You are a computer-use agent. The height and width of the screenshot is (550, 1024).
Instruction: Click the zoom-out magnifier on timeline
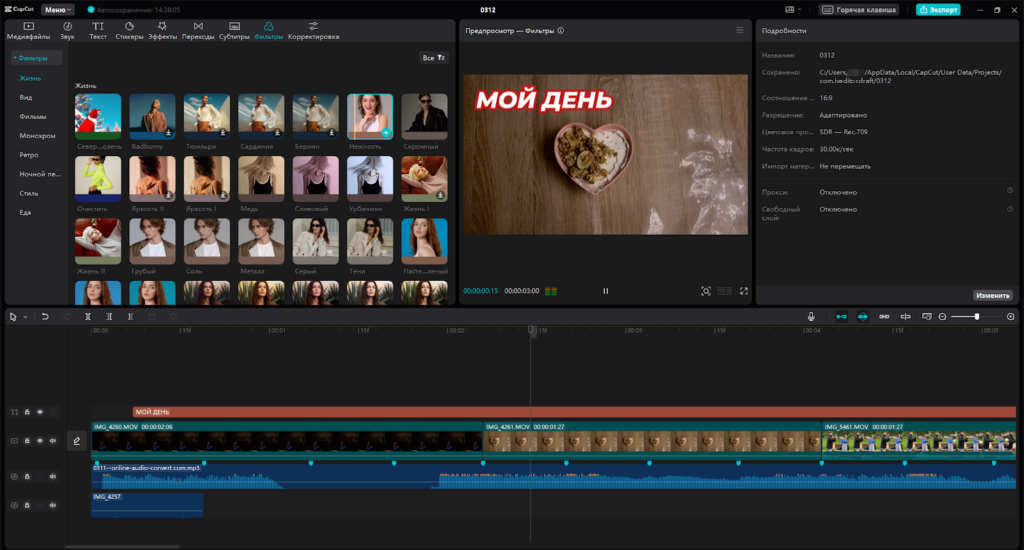(942, 316)
